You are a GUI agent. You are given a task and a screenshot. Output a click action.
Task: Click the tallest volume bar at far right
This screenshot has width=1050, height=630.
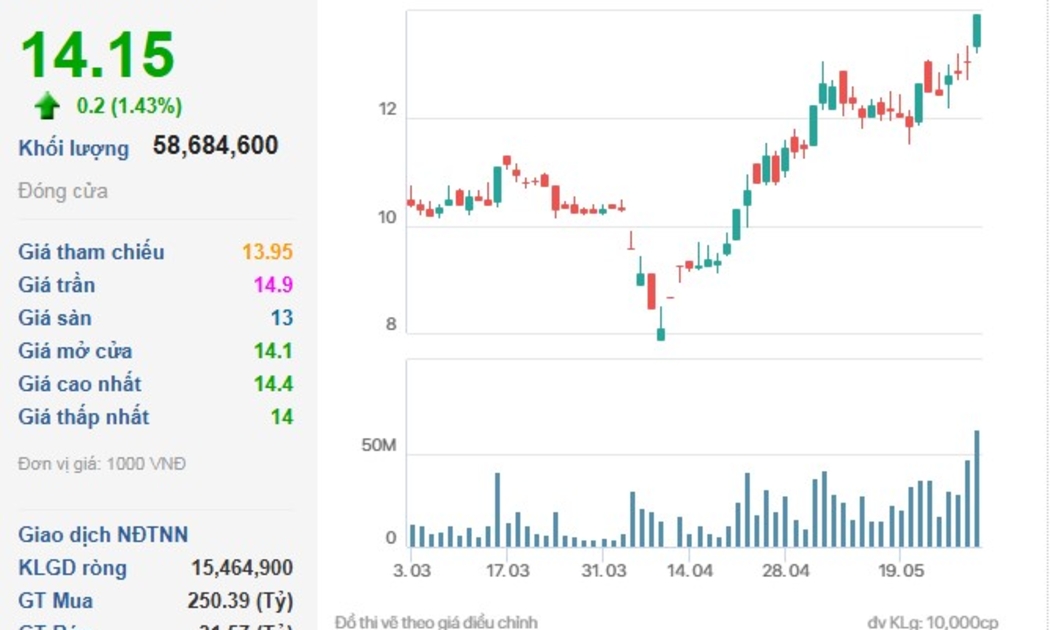[x=977, y=489]
